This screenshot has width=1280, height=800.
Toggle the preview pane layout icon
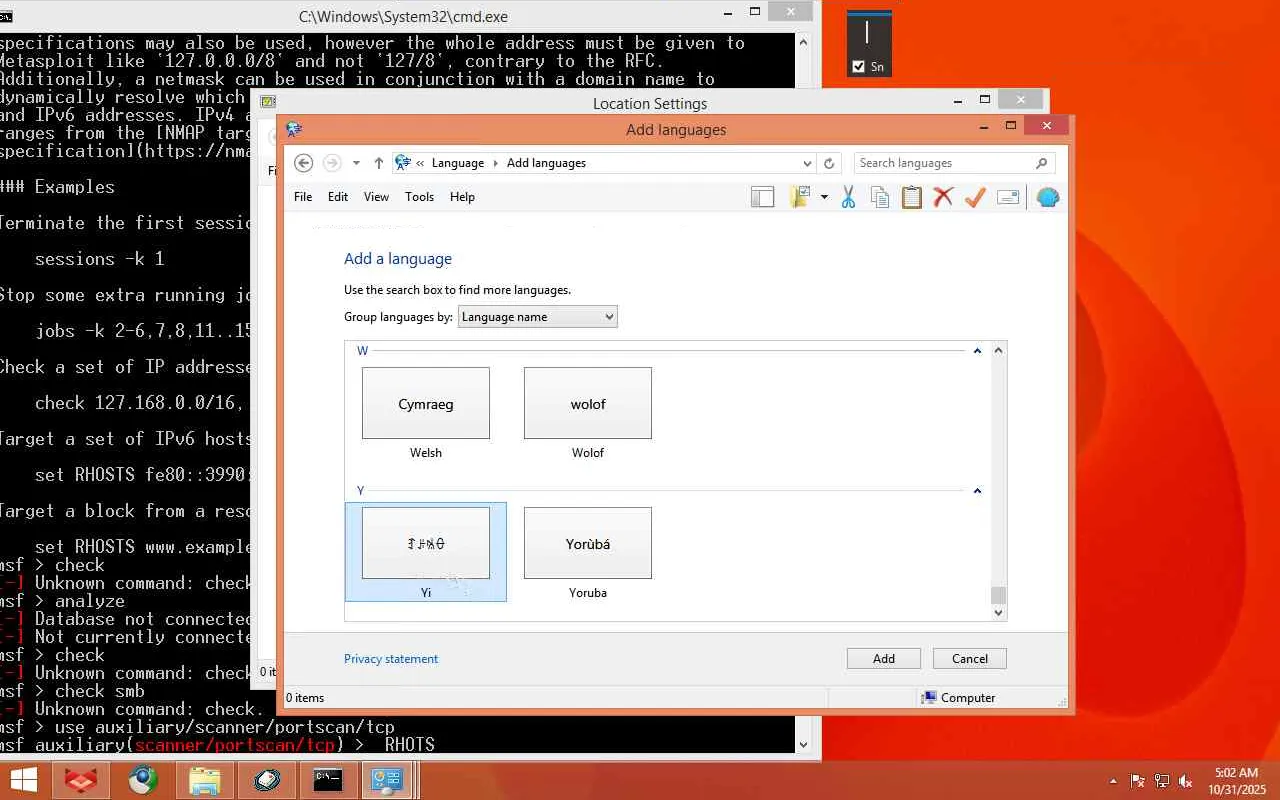click(x=762, y=197)
